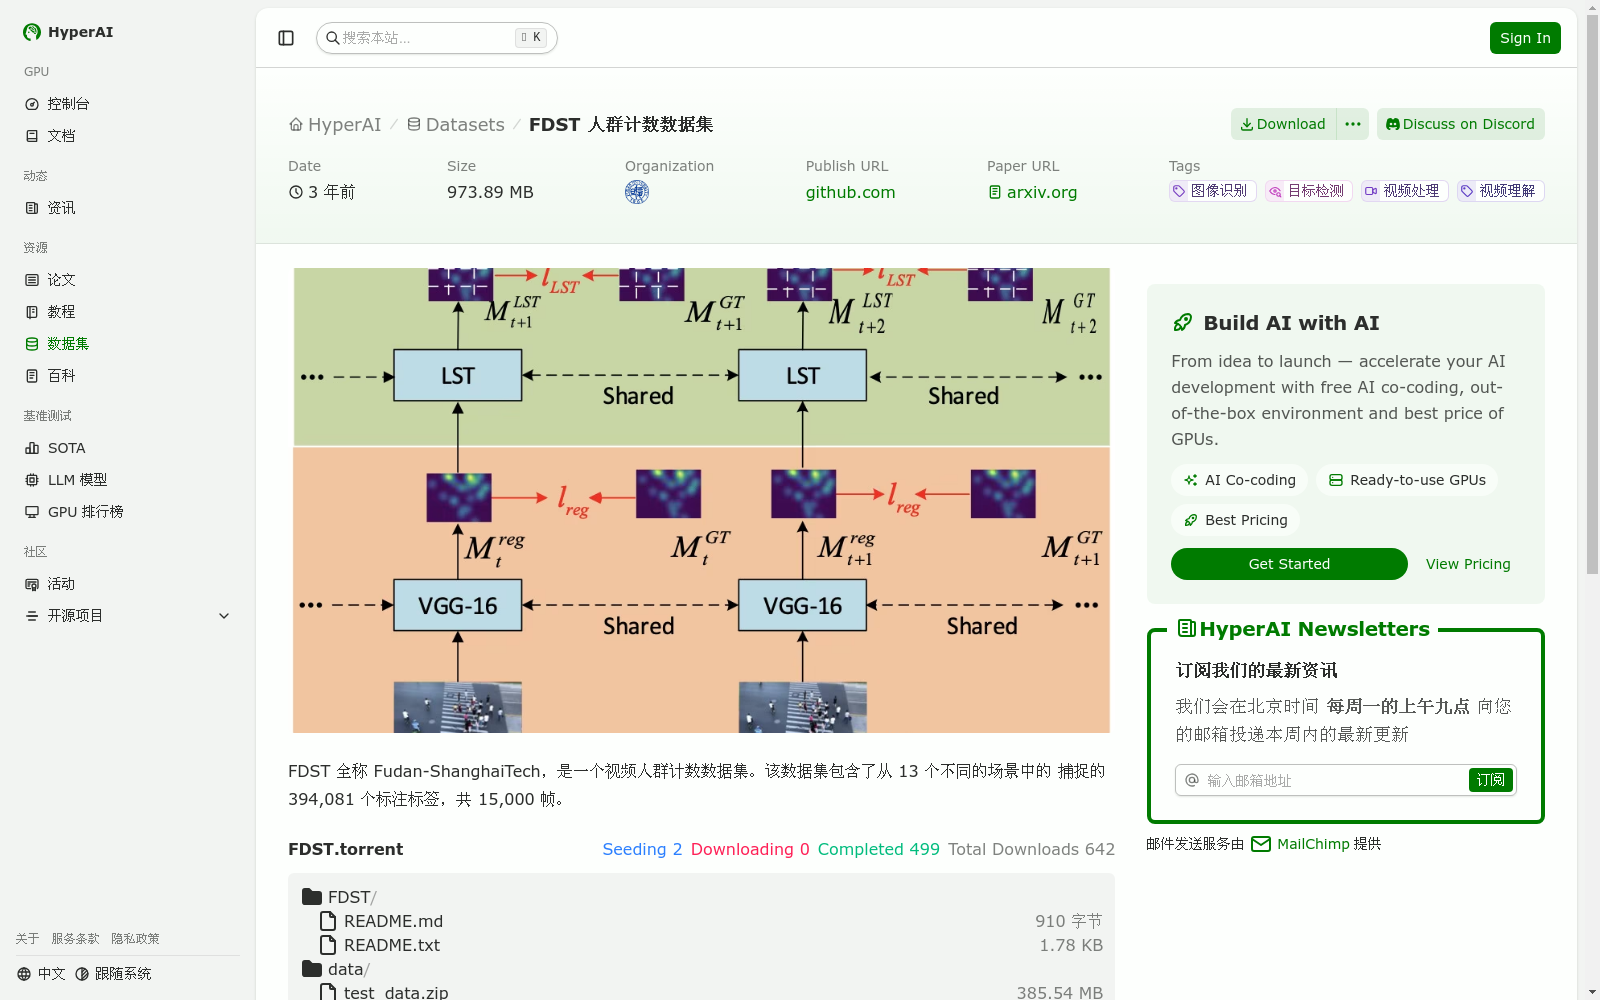The width and height of the screenshot is (1600, 1000).
Task: Click the 开源项目 list icon
Action: [32, 616]
